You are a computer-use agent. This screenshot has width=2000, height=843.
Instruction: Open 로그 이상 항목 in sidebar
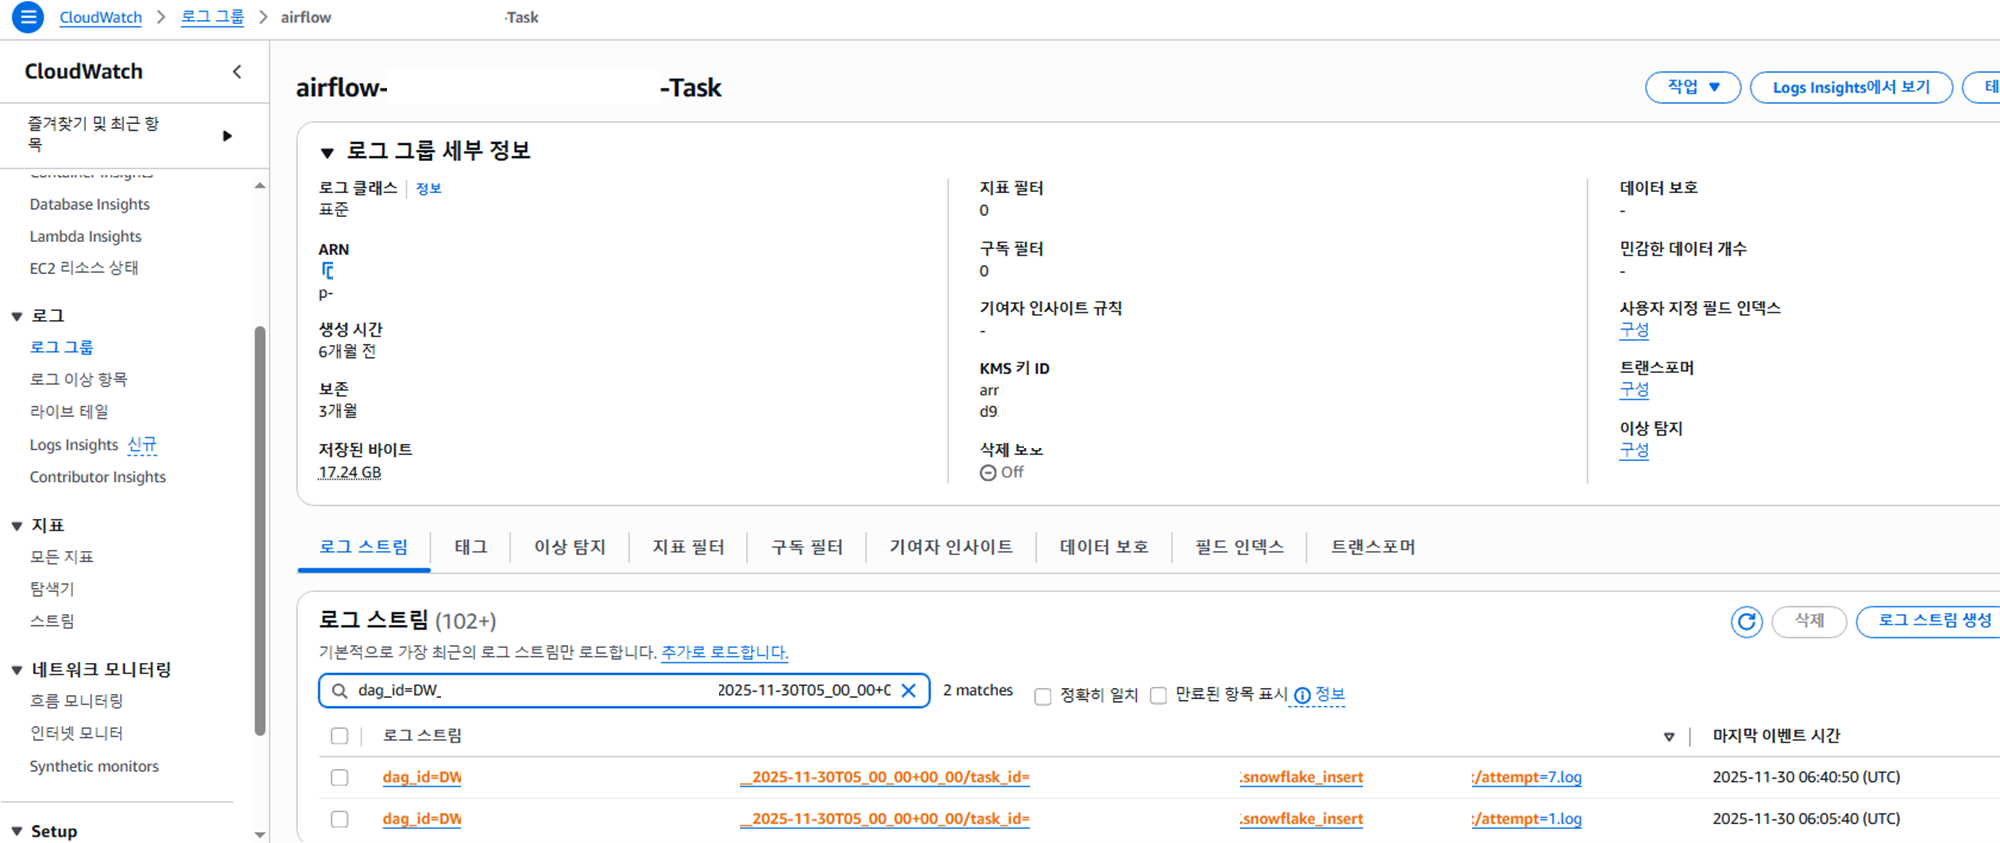point(78,379)
